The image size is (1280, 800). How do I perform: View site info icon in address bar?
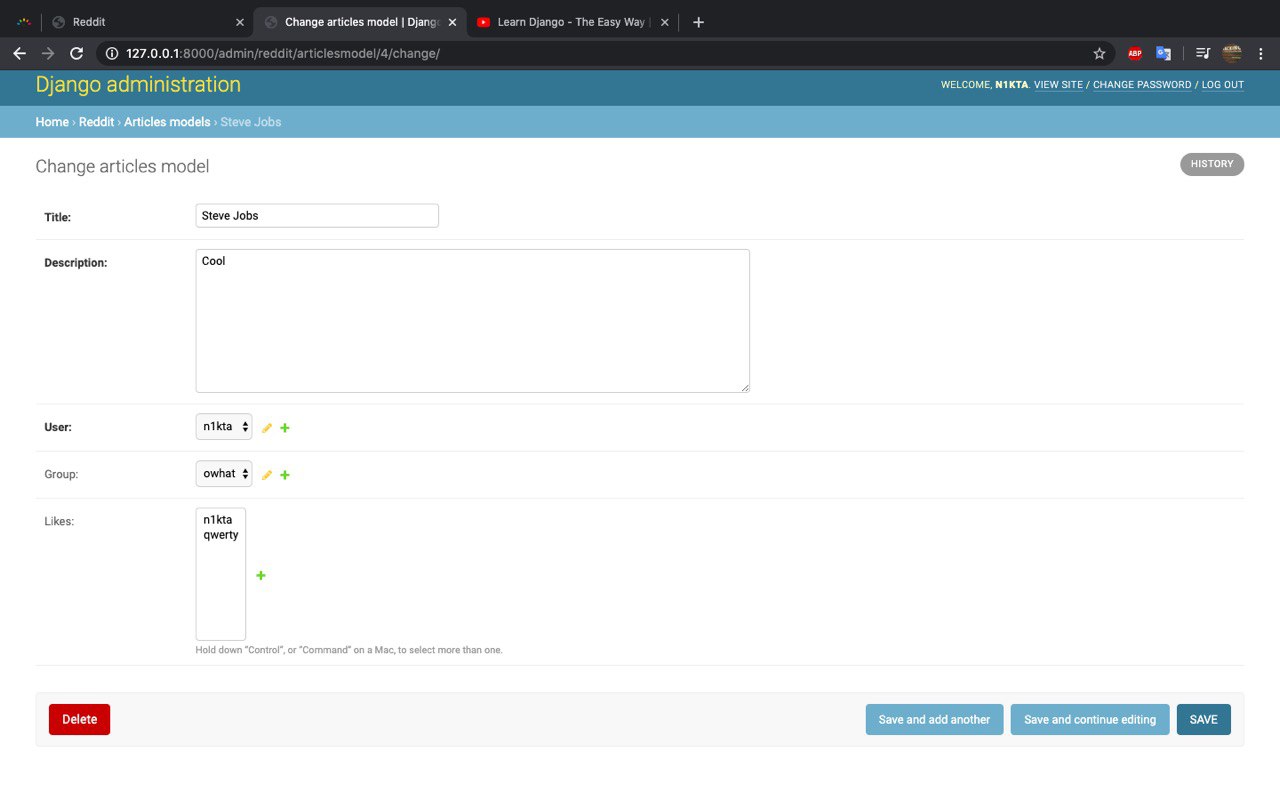coord(112,53)
